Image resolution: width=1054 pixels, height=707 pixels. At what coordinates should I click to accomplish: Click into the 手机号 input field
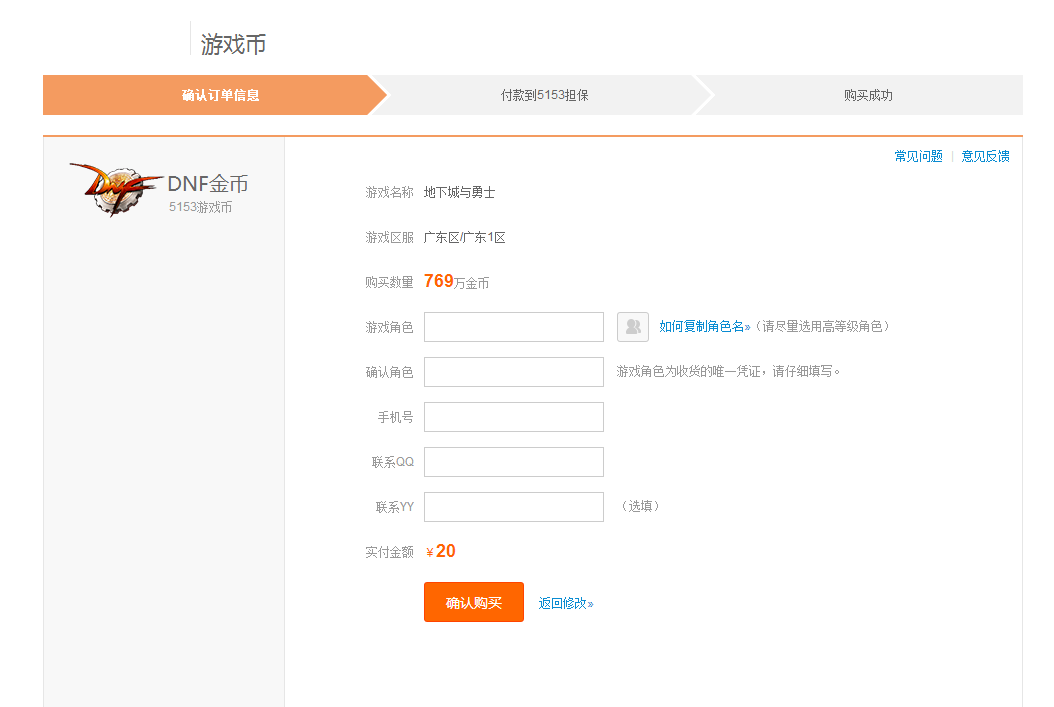point(513,416)
